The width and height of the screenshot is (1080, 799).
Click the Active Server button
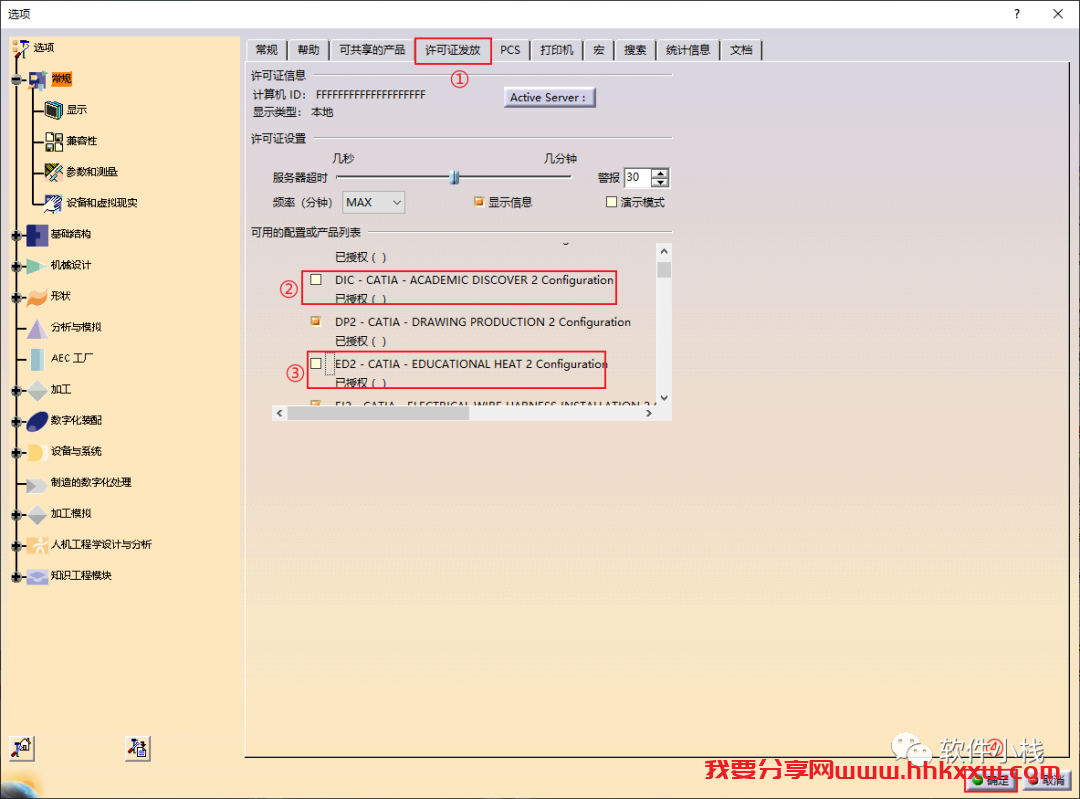549,98
